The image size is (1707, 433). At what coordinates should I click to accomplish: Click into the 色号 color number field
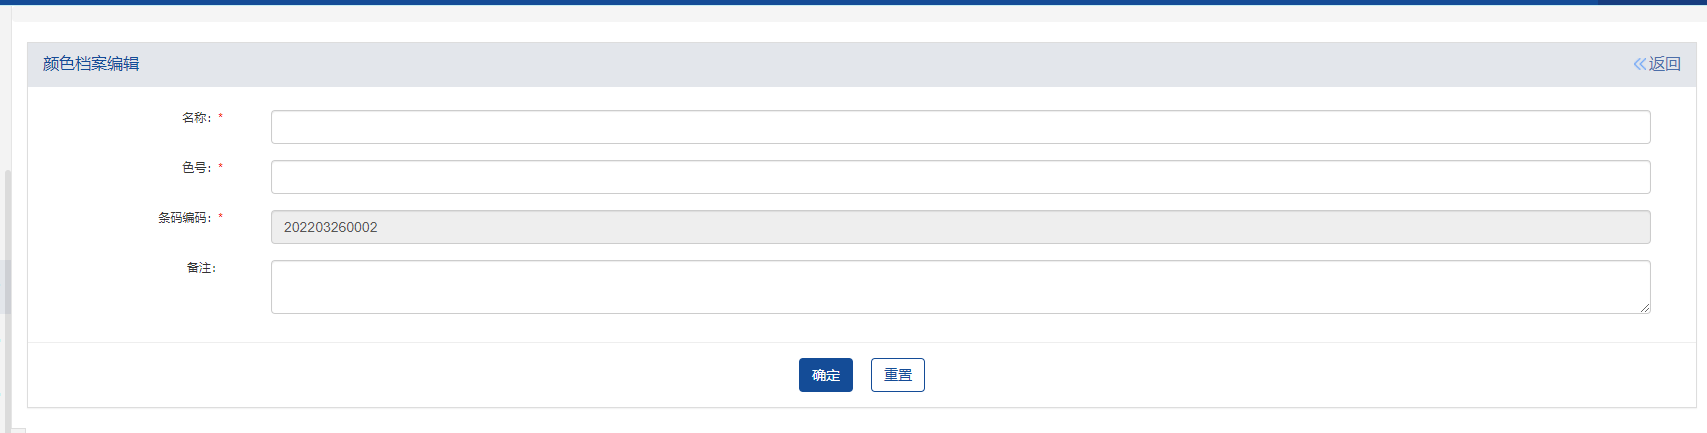coord(960,177)
